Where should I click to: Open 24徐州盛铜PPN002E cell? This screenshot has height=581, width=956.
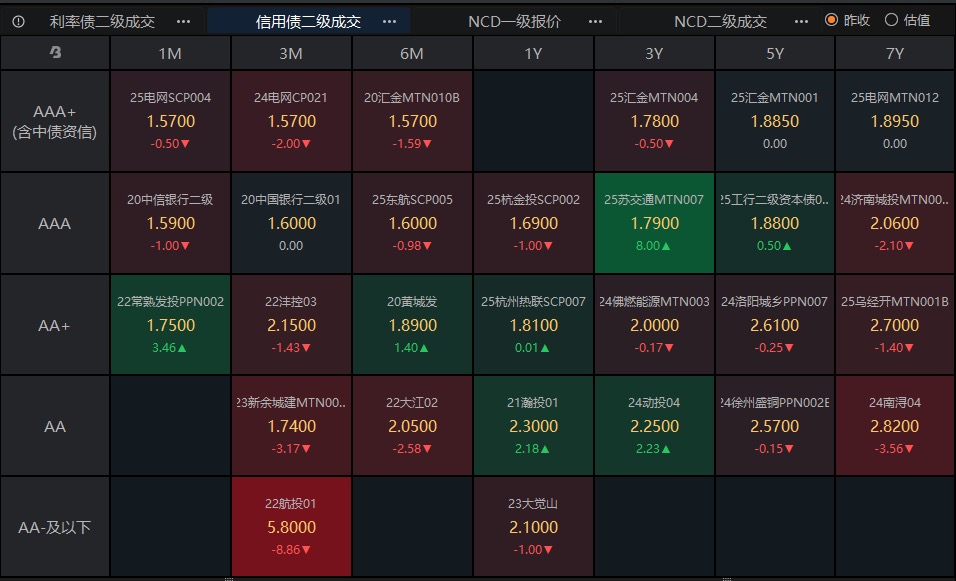pos(775,426)
